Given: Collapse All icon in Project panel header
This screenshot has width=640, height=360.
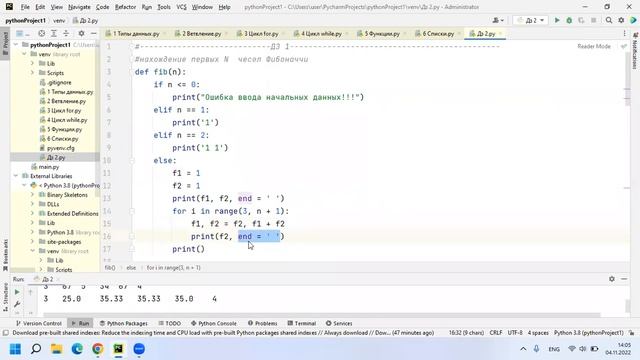Looking at the screenshot, I should 66,33.
